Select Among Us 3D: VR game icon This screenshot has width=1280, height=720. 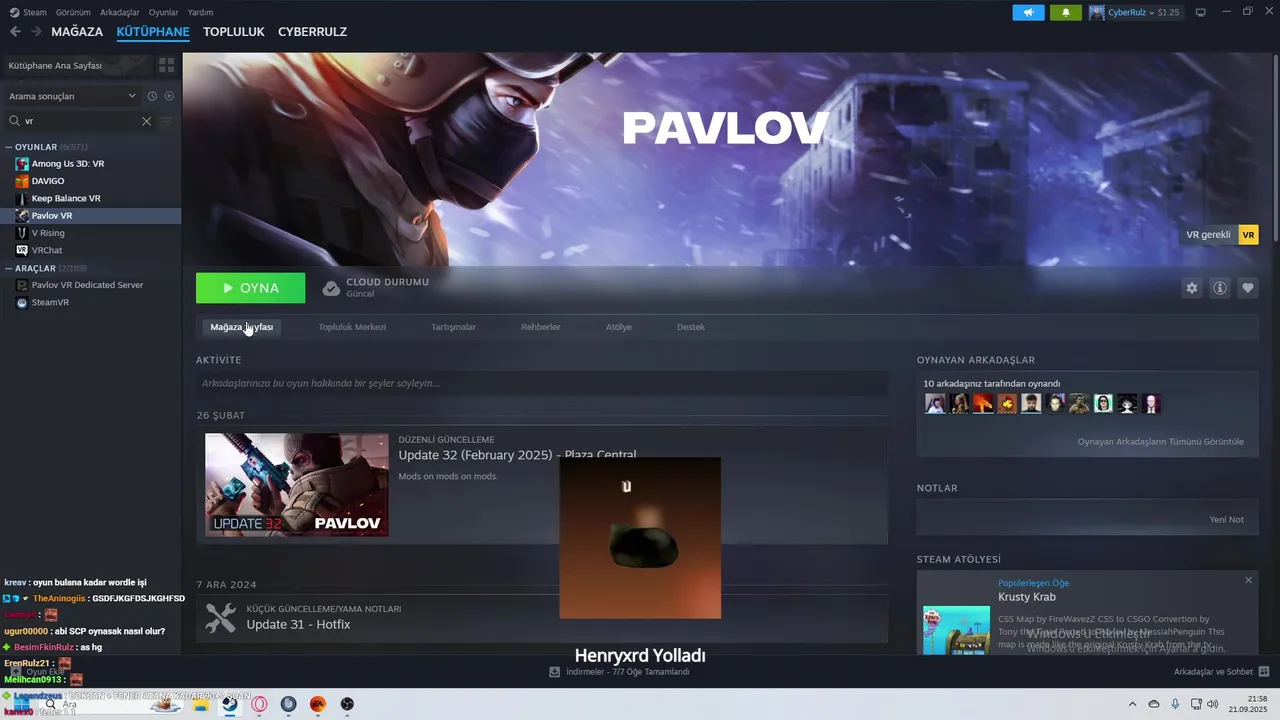22,164
